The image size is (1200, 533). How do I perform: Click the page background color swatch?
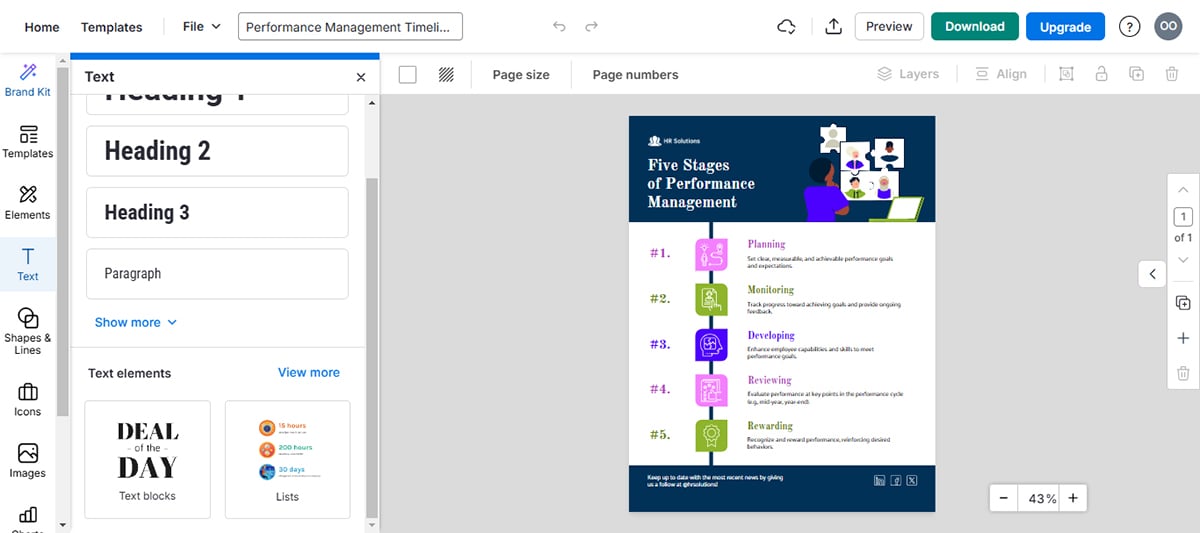tap(408, 74)
